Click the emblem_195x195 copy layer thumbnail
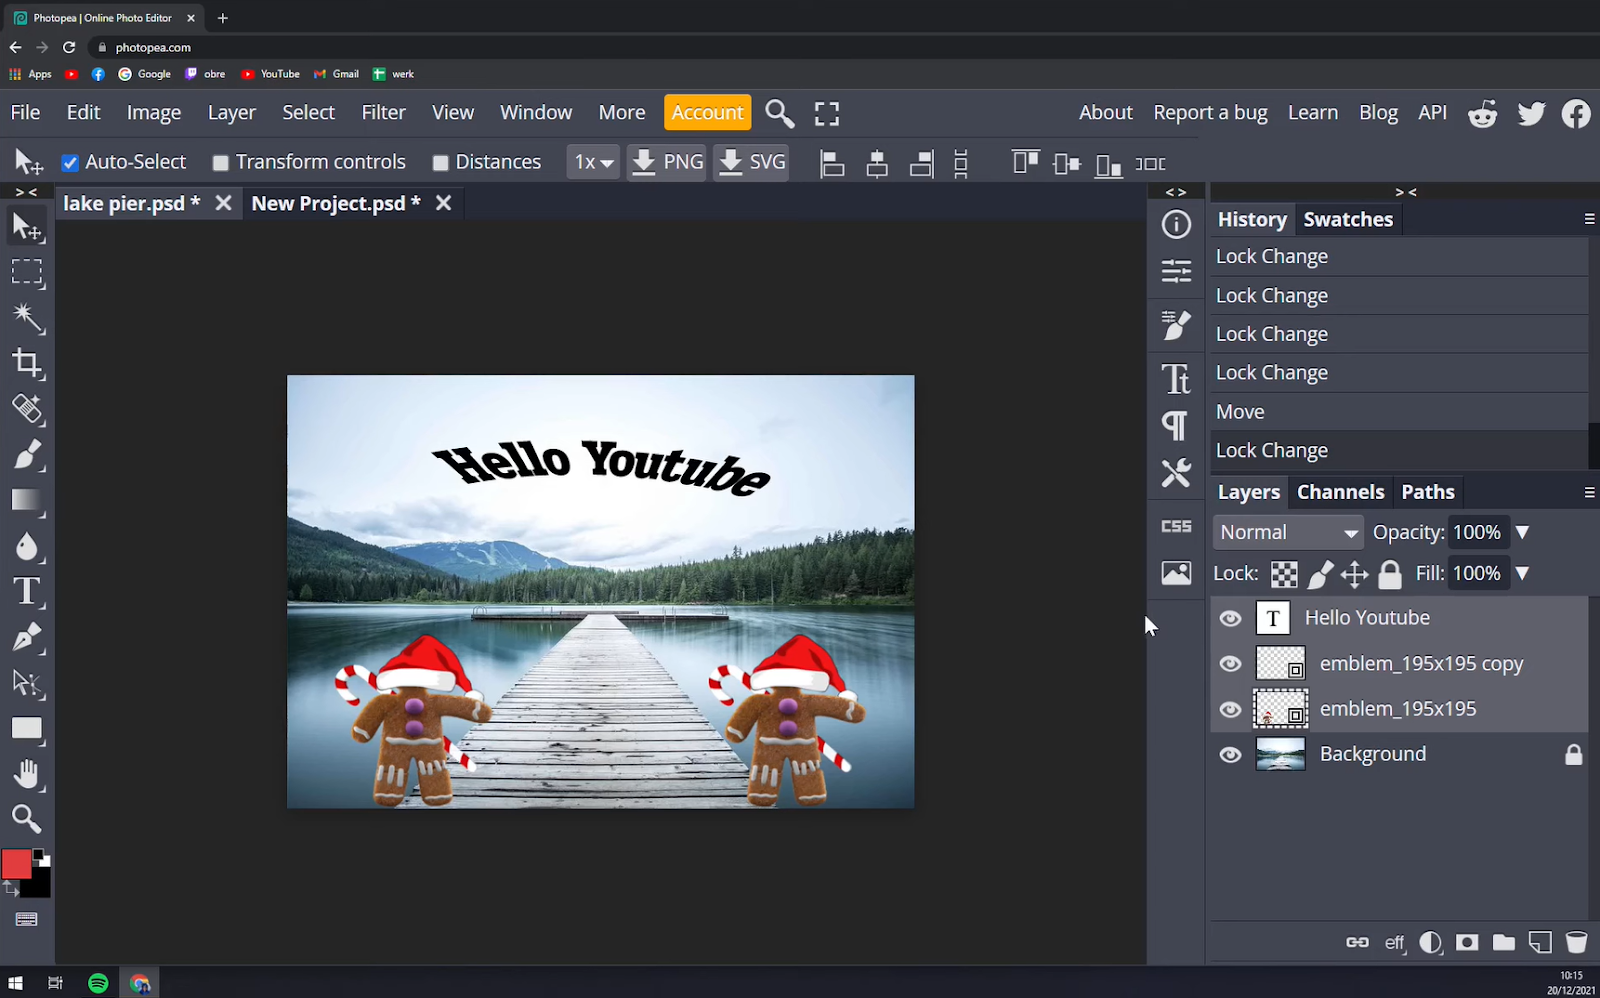The height and width of the screenshot is (998, 1600). [x=1280, y=663]
